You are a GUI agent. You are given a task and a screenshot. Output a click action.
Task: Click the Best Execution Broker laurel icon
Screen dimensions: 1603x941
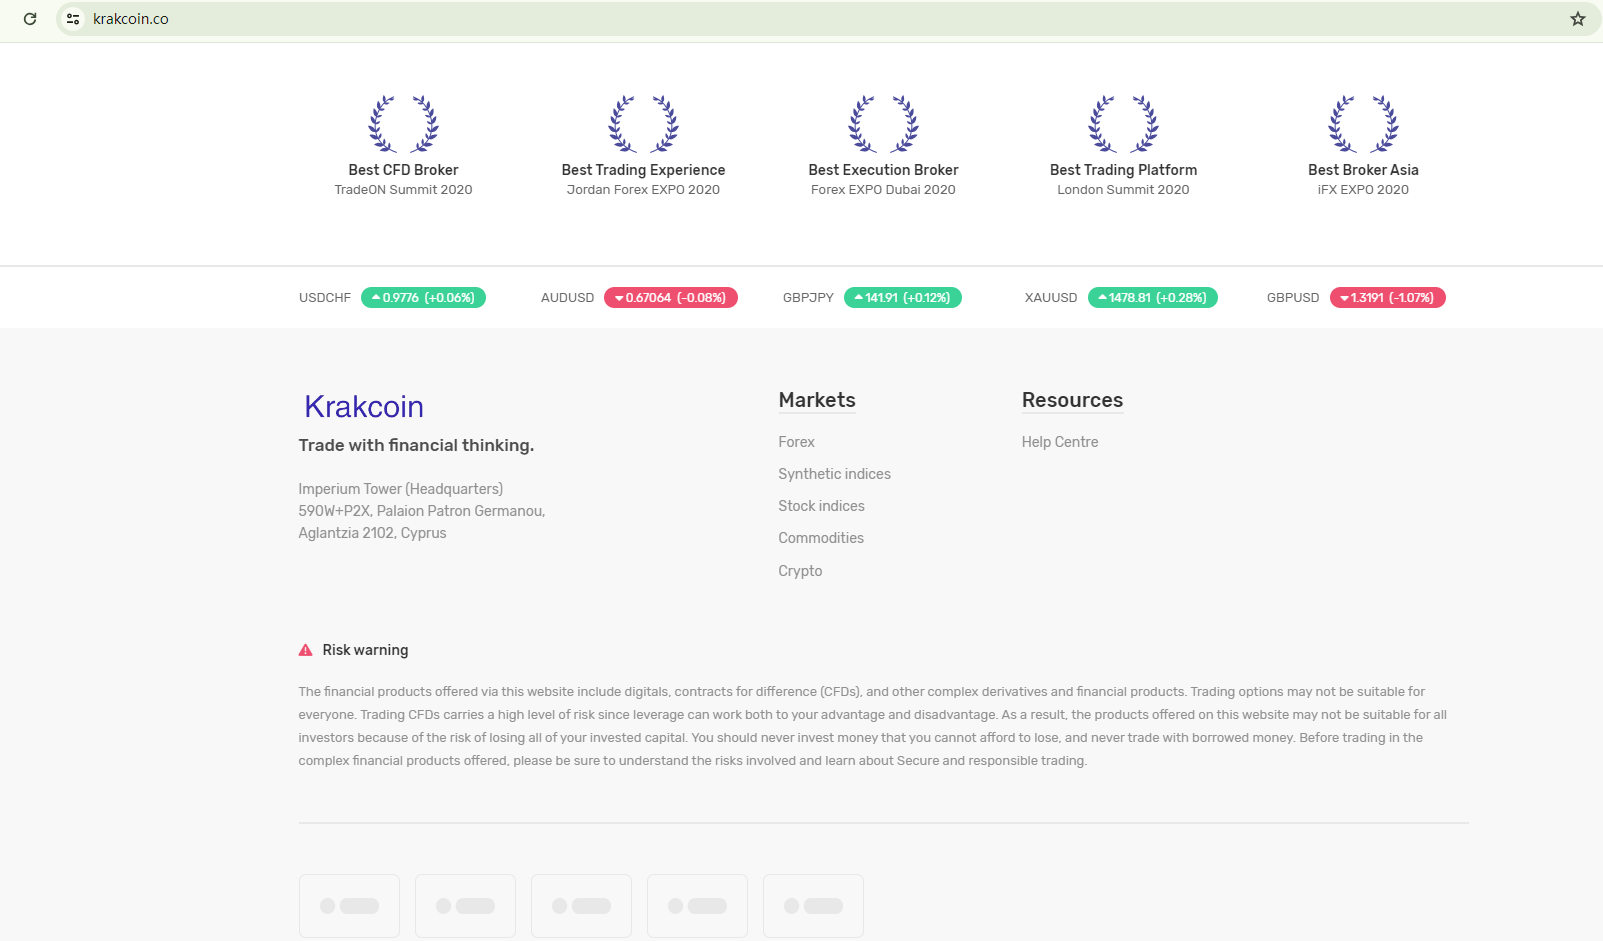tap(883, 124)
